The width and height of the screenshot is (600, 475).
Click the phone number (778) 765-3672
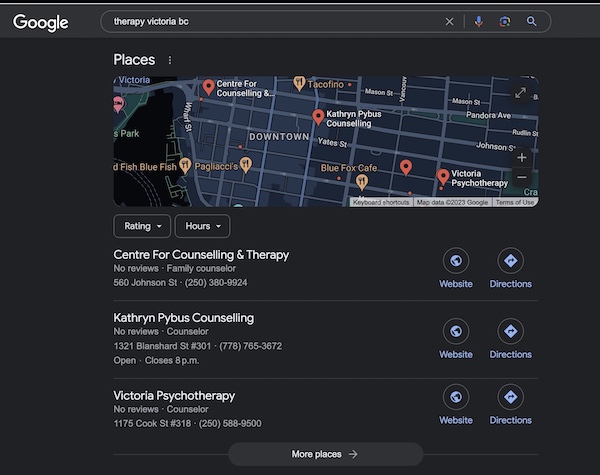pyautogui.click(x=251, y=346)
